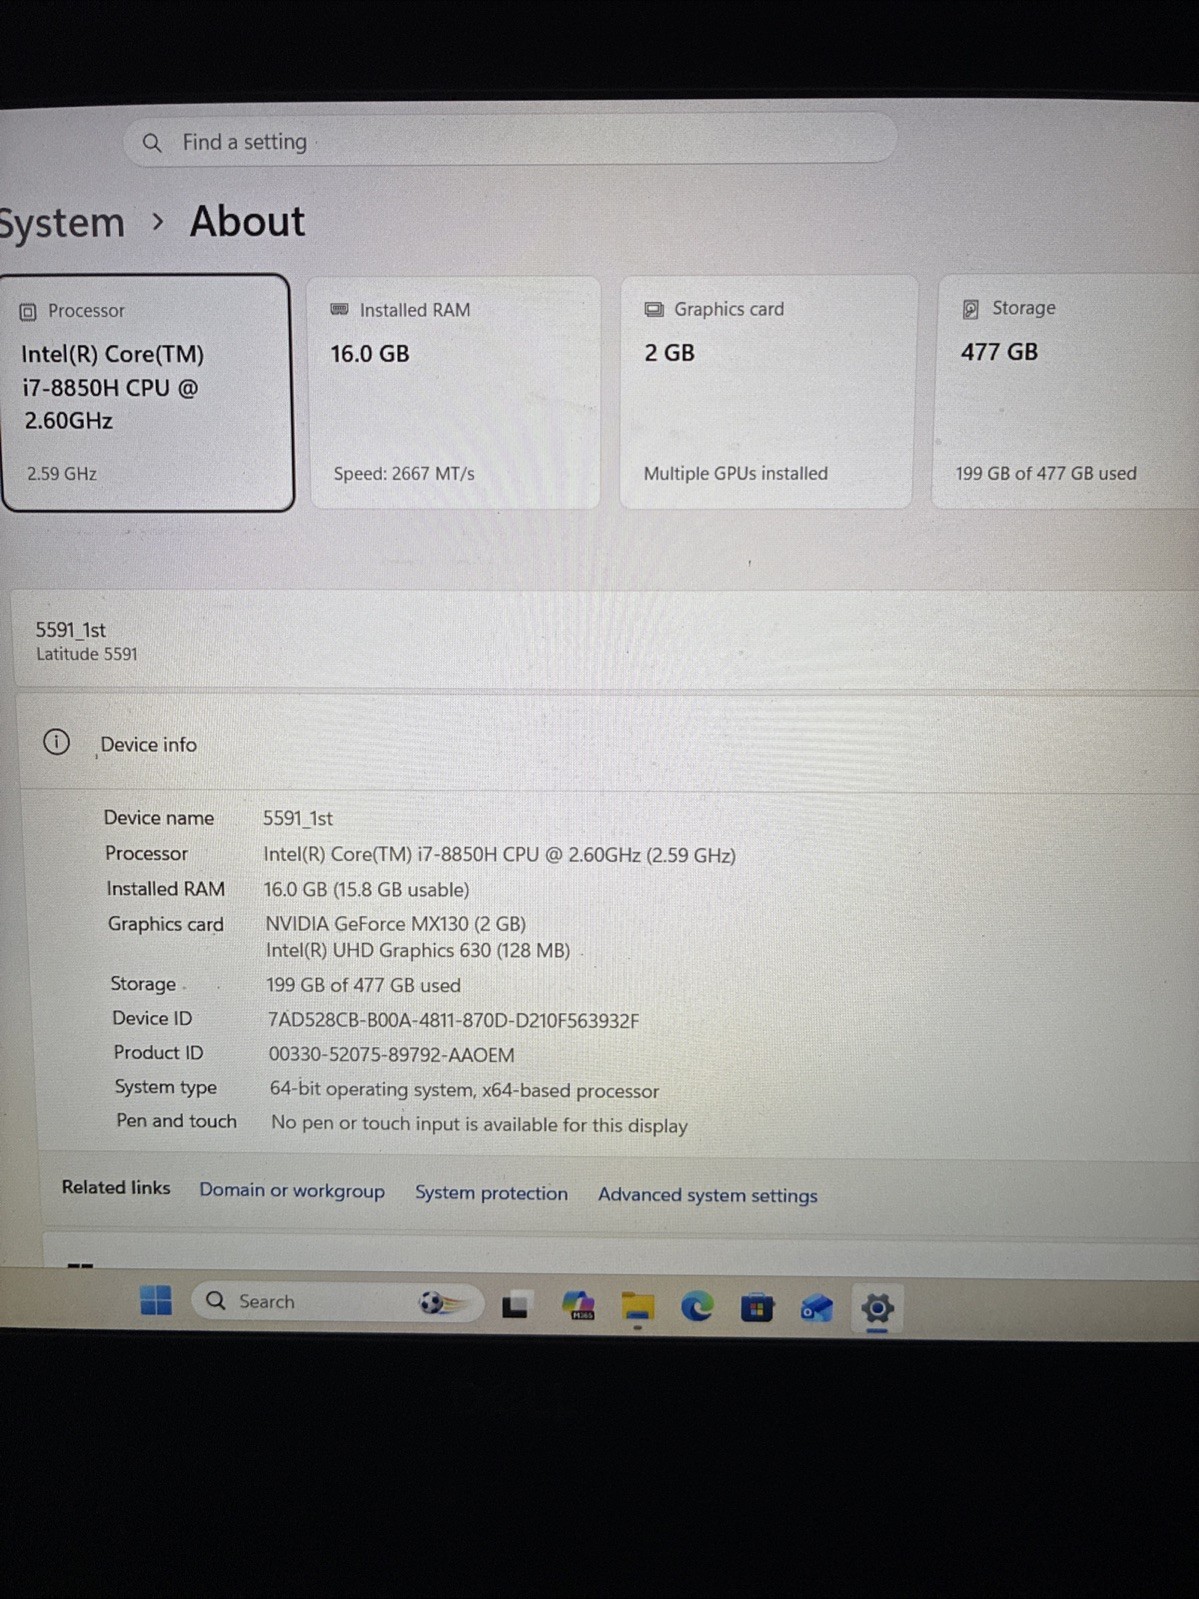Click the System type 64-bit value
Viewport: 1199px width, 1599px height.
464,1090
